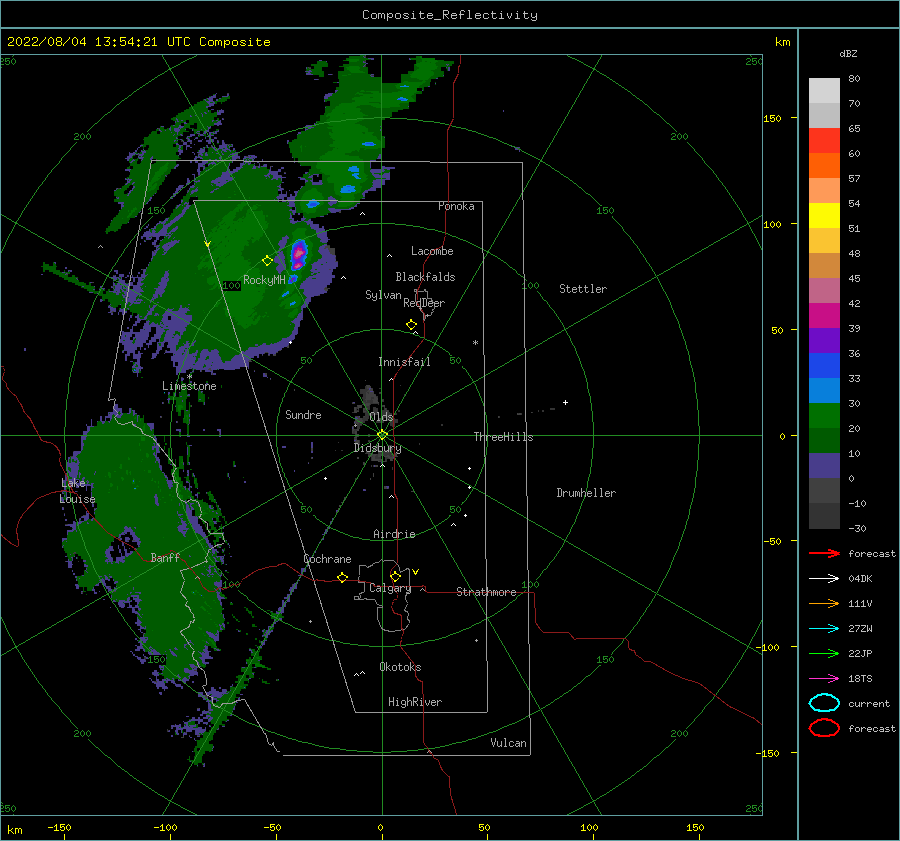Click the white plus marker east of ThreeHills
Image resolution: width=900 pixels, height=841 pixels.
(x=565, y=402)
